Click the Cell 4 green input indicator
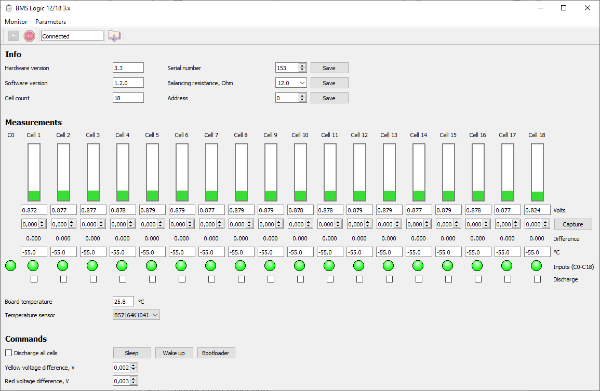Viewport: 600px width, 391px height. [x=122, y=266]
